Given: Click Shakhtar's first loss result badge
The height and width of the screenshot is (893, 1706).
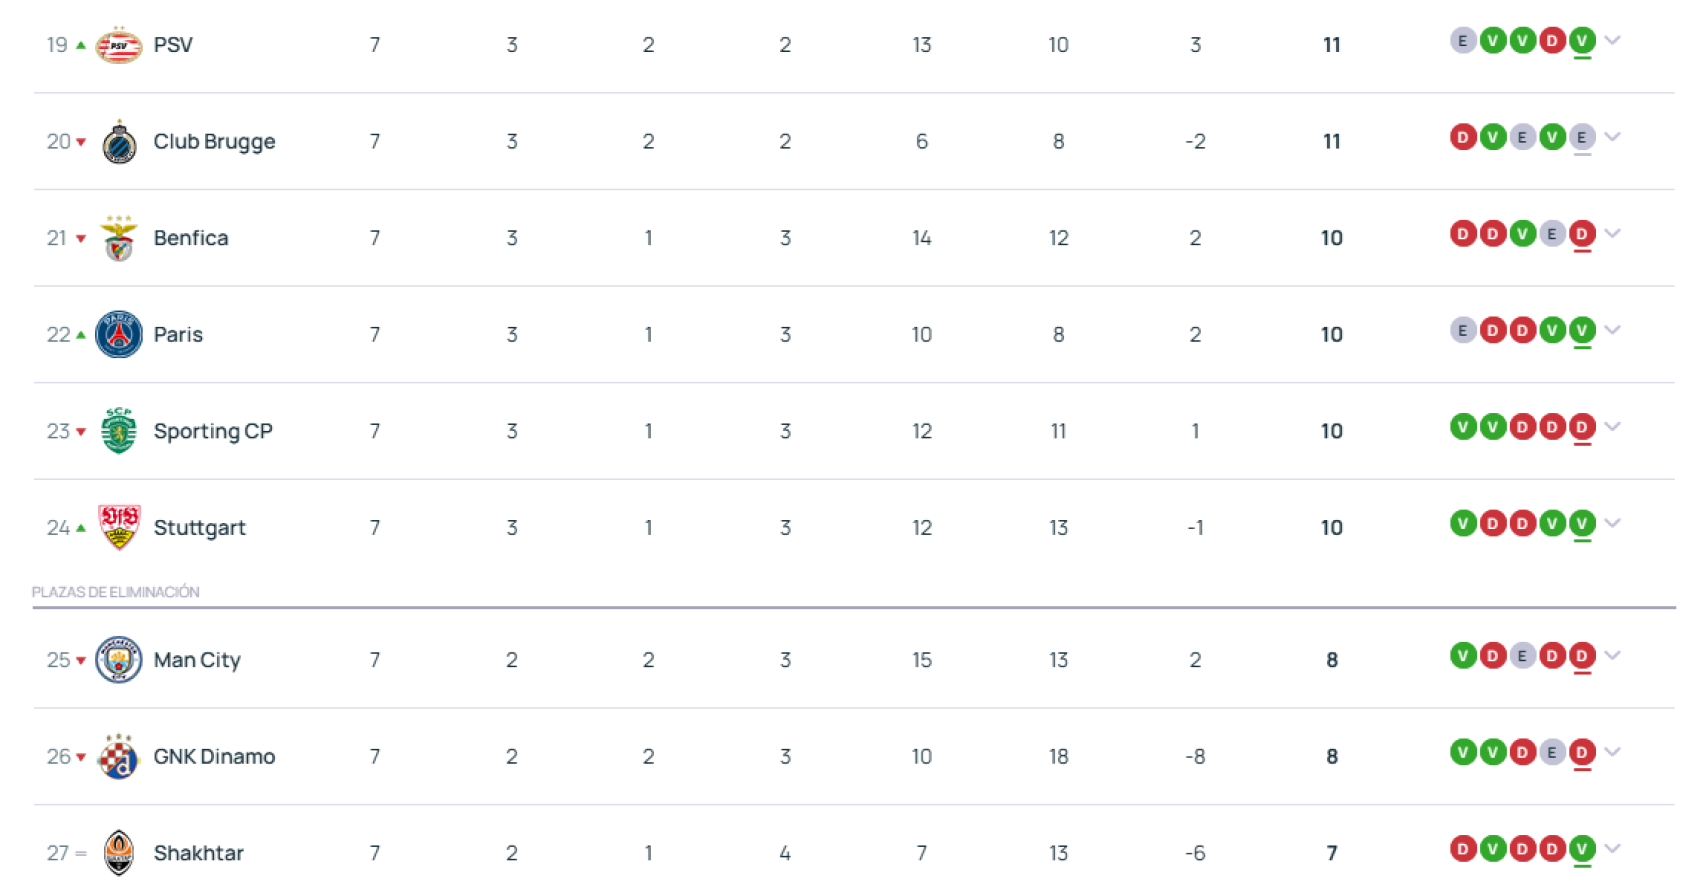Looking at the screenshot, I should pyautogui.click(x=1463, y=849).
